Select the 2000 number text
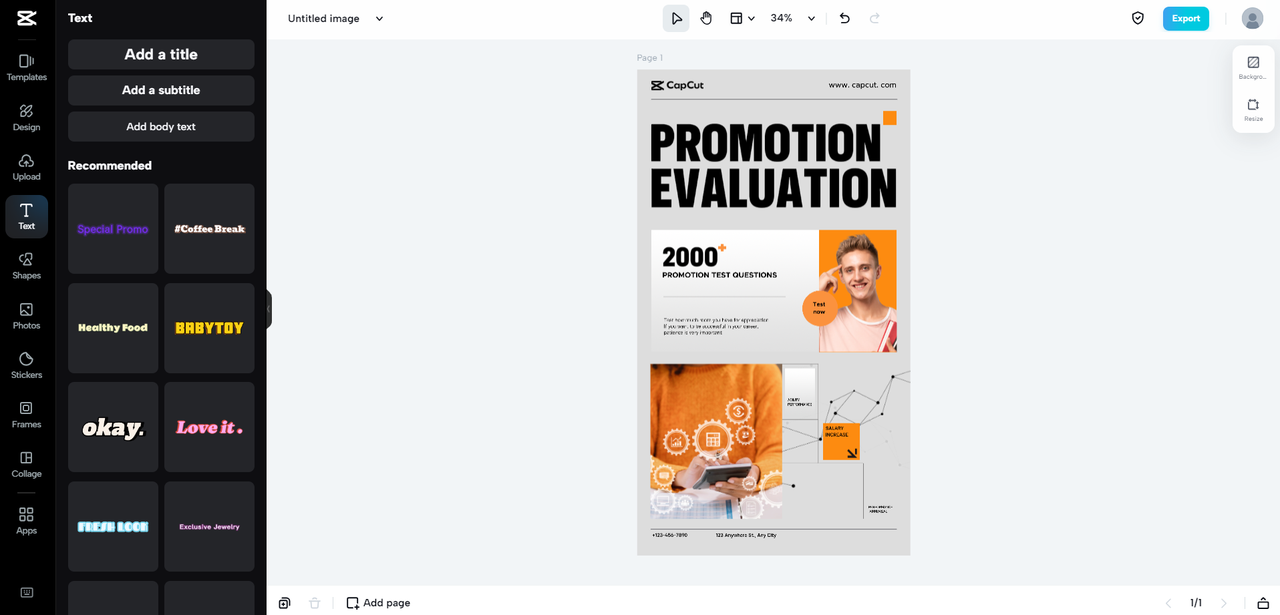 pos(690,257)
